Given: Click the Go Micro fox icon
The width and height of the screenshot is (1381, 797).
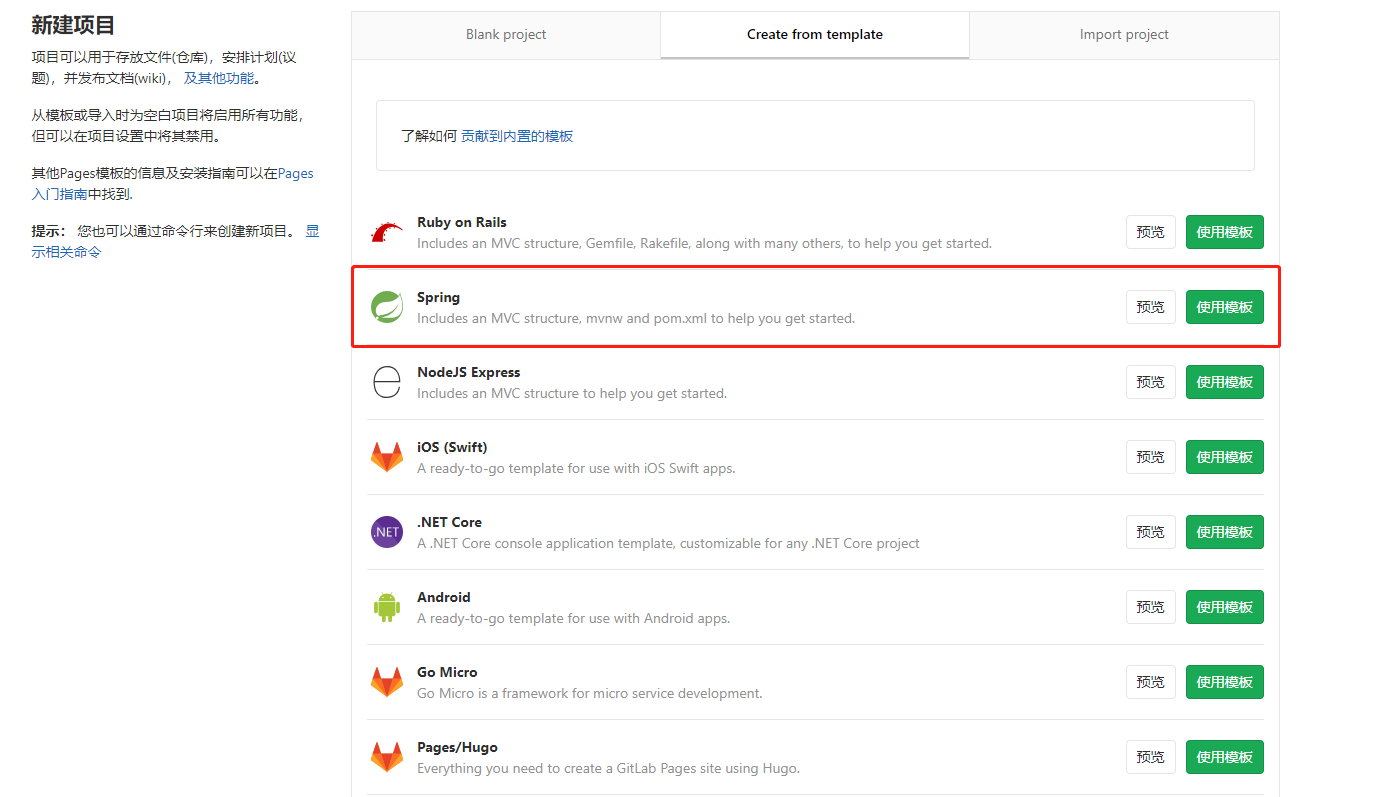Looking at the screenshot, I should coord(386,682).
